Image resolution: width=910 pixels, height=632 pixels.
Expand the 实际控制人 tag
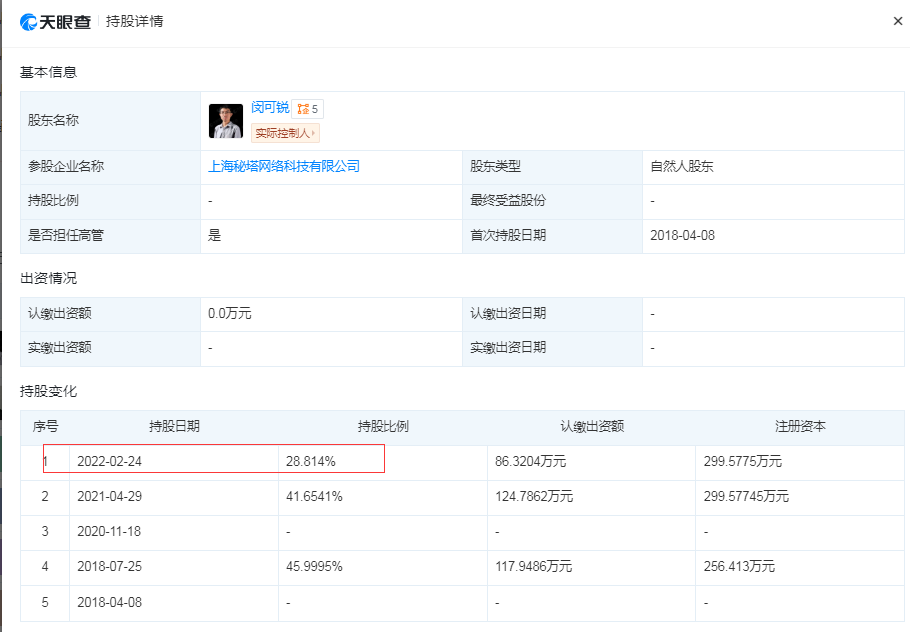point(285,133)
